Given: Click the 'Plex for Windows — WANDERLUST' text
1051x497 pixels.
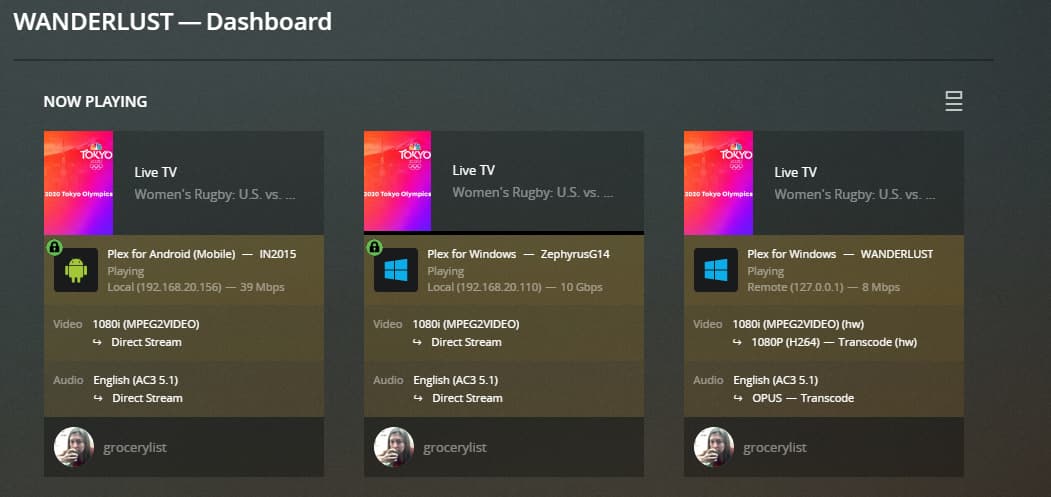Looking at the screenshot, I should [840, 255].
